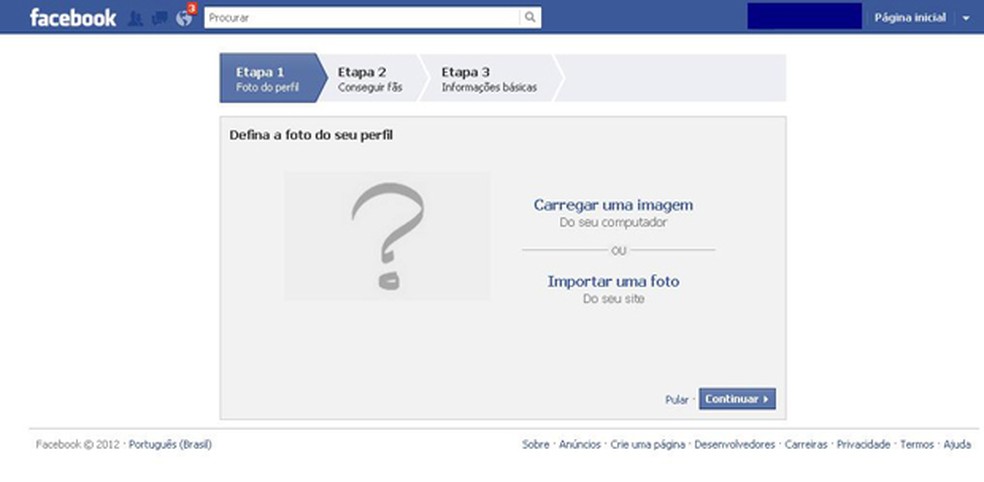Click into the Procurar search field
The width and height of the screenshot is (984, 482).
pyautogui.click(x=362, y=18)
